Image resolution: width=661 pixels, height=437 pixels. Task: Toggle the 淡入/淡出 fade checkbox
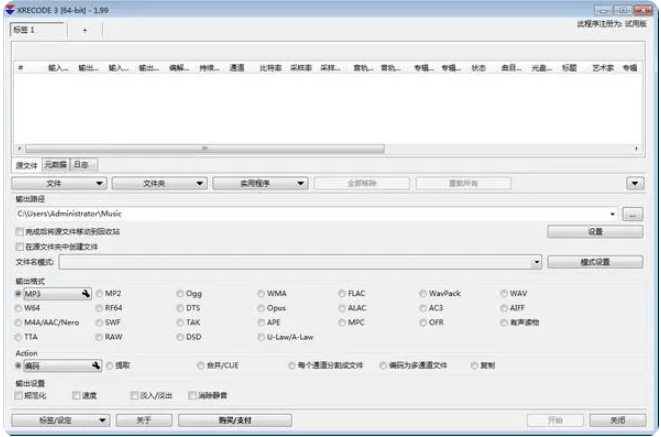(x=134, y=395)
